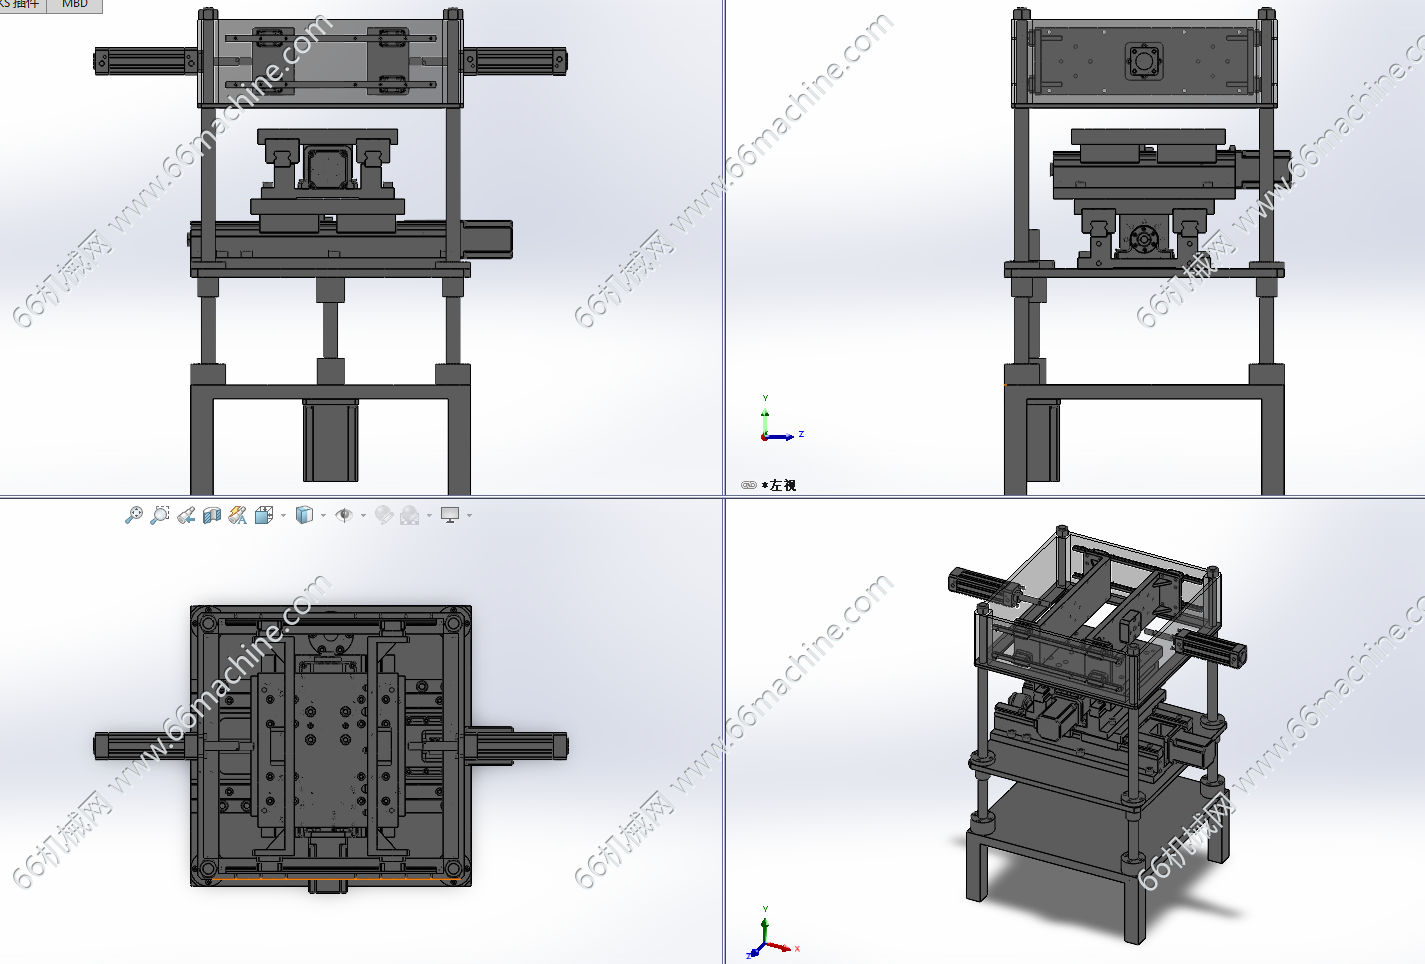Screen dimensions: 1425x964
Task: Expand the View Settings dropdown arrow
Action: click(469, 516)
